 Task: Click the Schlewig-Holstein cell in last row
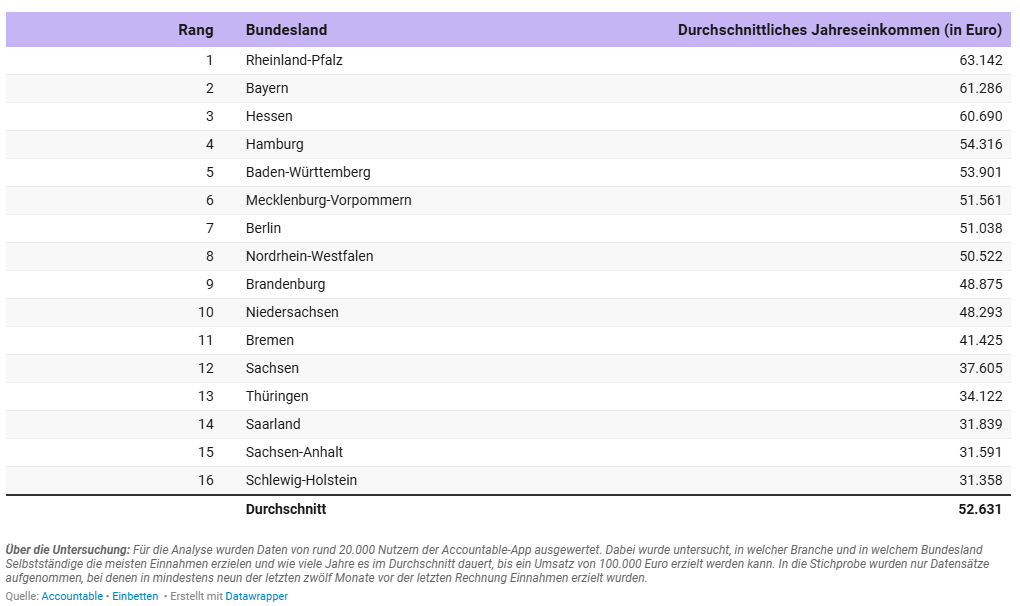301,480
